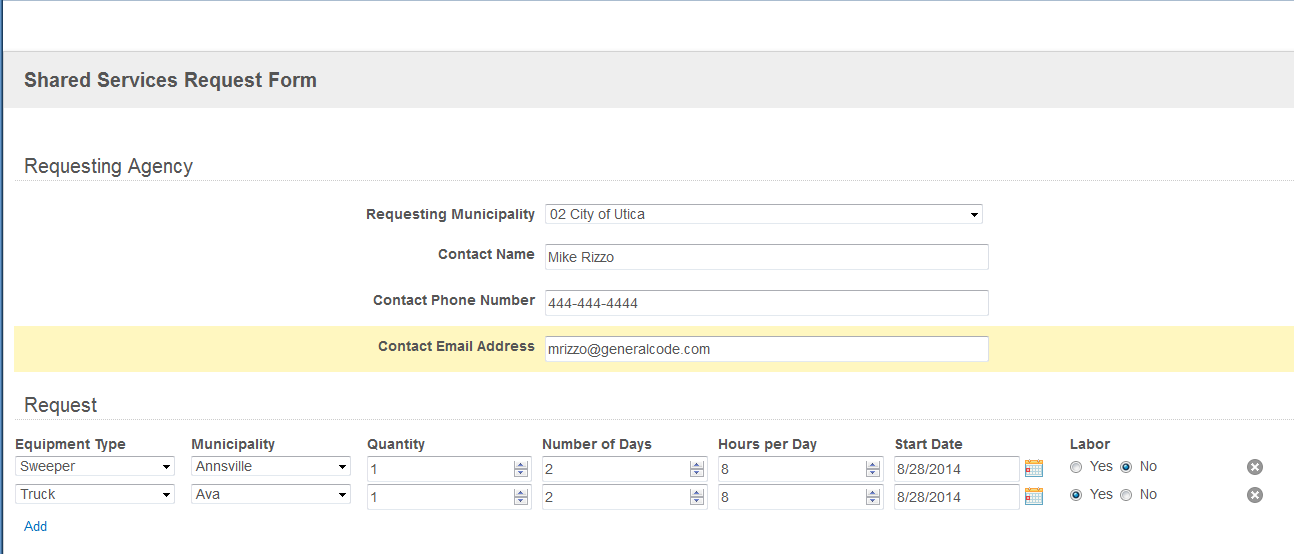Open the Annsville Municipality dropdown
The height and width of the screenshot is (554, 1294).
point(271,466)
